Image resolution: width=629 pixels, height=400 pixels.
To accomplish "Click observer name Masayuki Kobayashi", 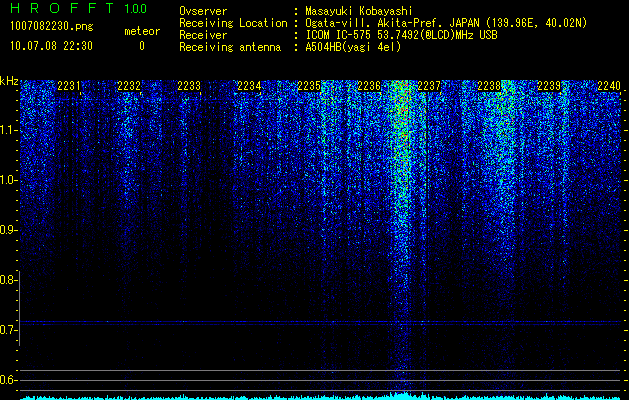I will 359,11.
